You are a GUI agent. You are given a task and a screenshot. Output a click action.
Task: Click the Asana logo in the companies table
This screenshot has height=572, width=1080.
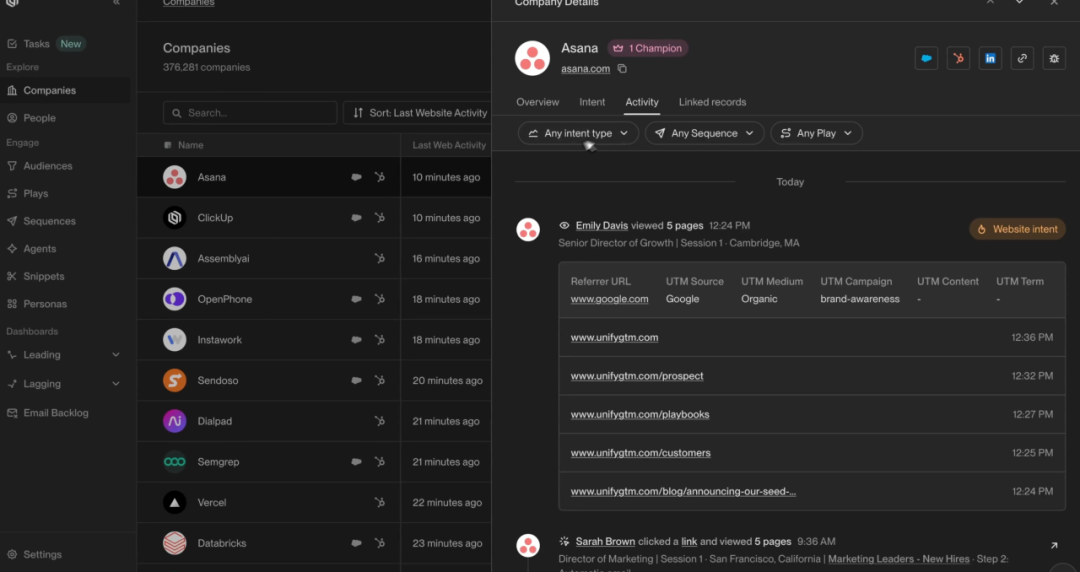[174, 177]
